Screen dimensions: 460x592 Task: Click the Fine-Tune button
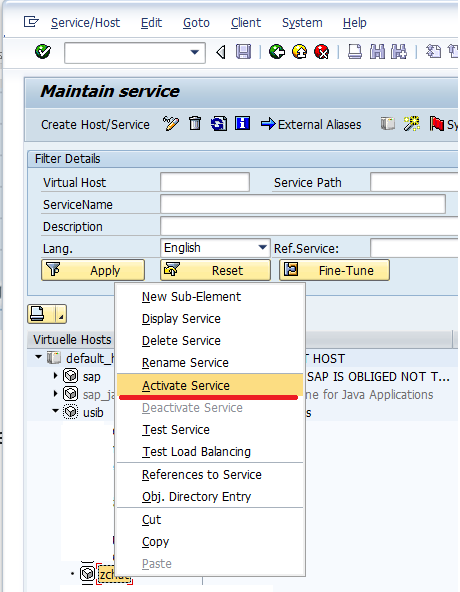point(334,270)
